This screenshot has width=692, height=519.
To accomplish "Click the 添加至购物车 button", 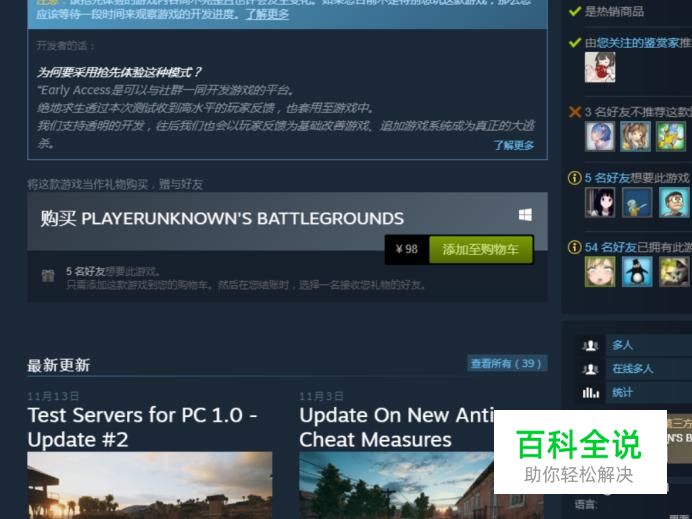I will coord(481,249).
